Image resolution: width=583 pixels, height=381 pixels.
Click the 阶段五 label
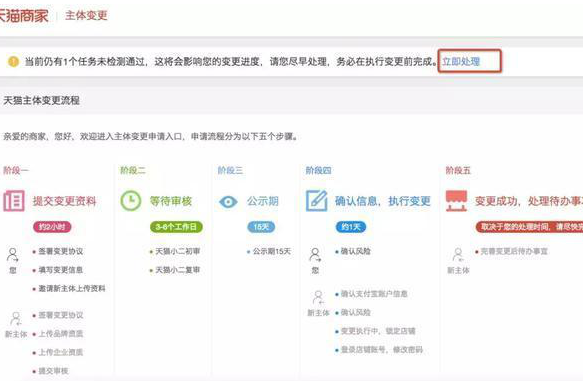point(458,170)
